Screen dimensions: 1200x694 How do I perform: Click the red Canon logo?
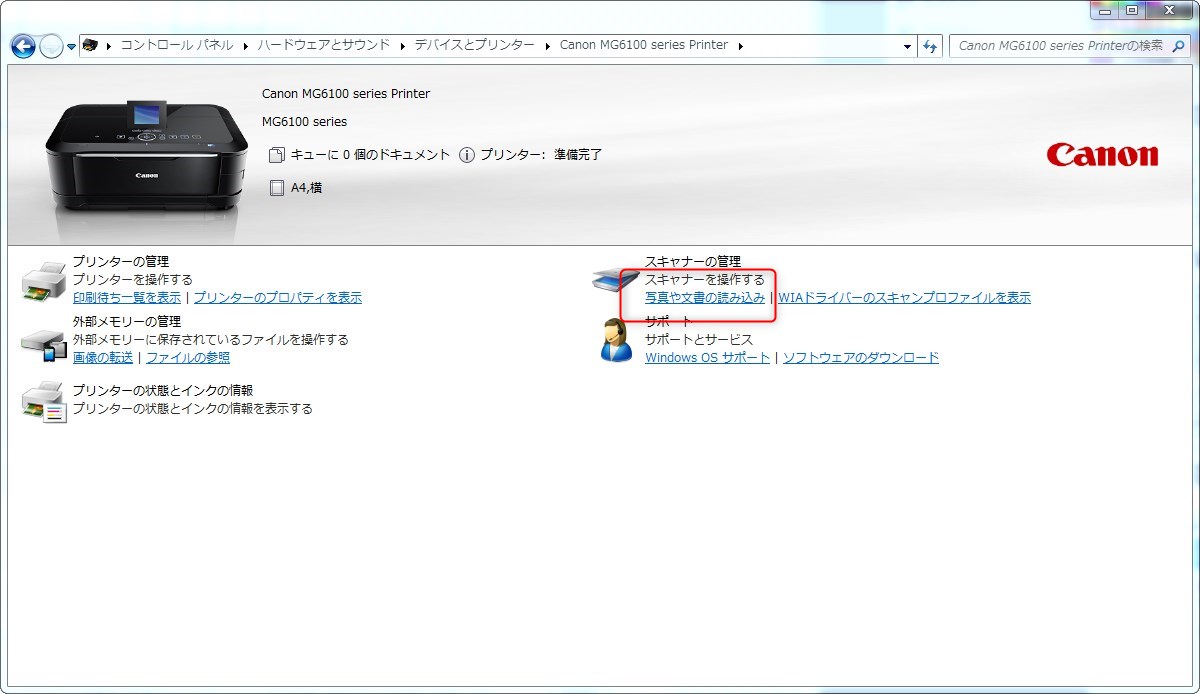point(1102,155)
